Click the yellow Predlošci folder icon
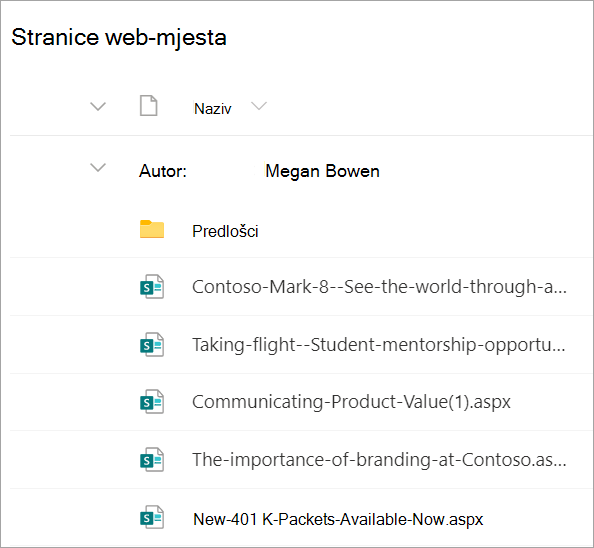 pos(152,229)
